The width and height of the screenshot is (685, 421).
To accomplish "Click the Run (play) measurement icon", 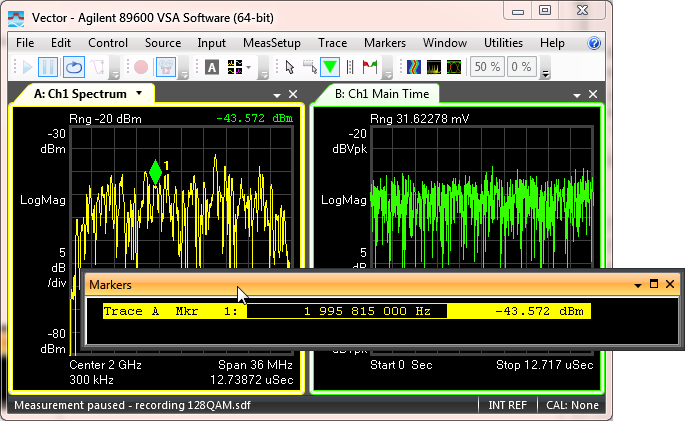I will click(28, 67).
